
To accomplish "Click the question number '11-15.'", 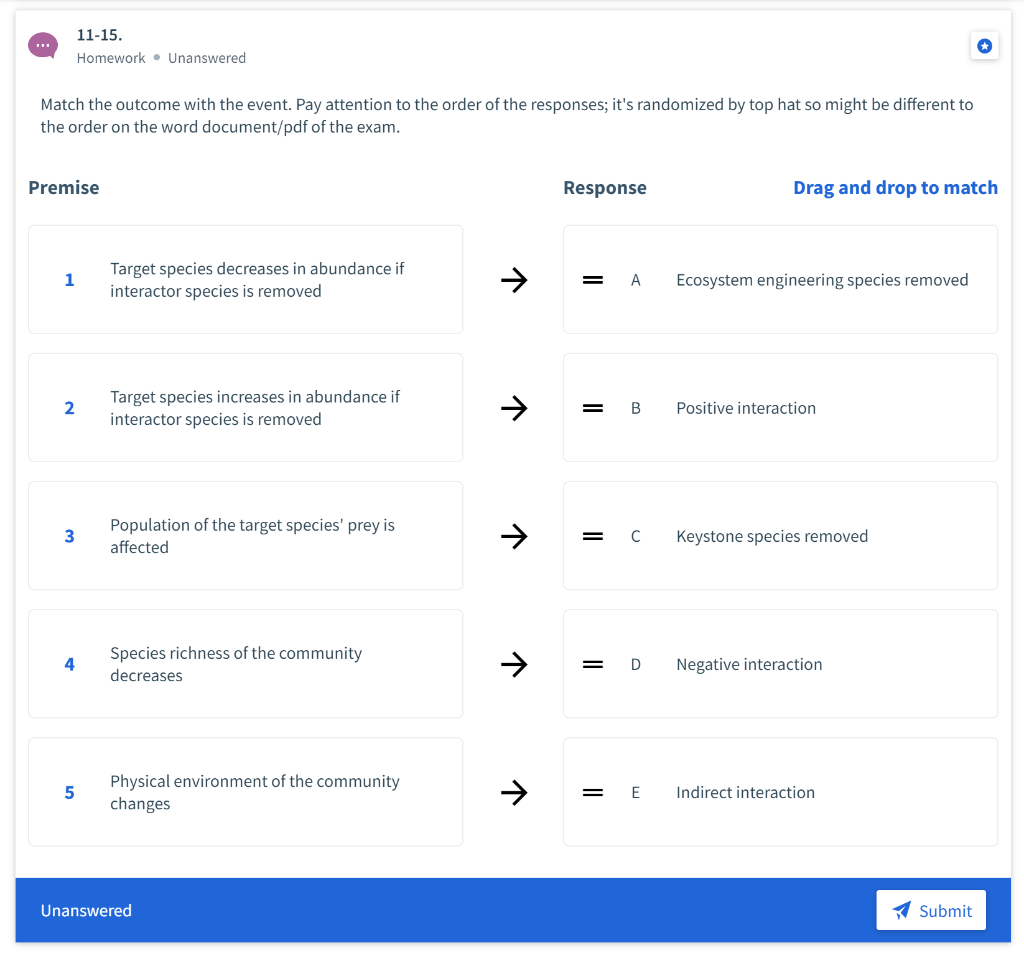I will click(x=99, y=35).
